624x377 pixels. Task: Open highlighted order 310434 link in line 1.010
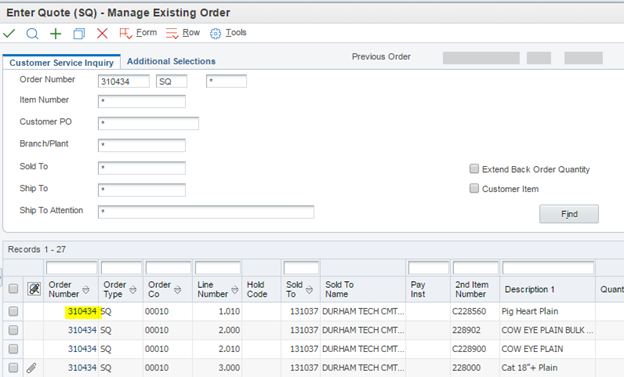[82, 311]
